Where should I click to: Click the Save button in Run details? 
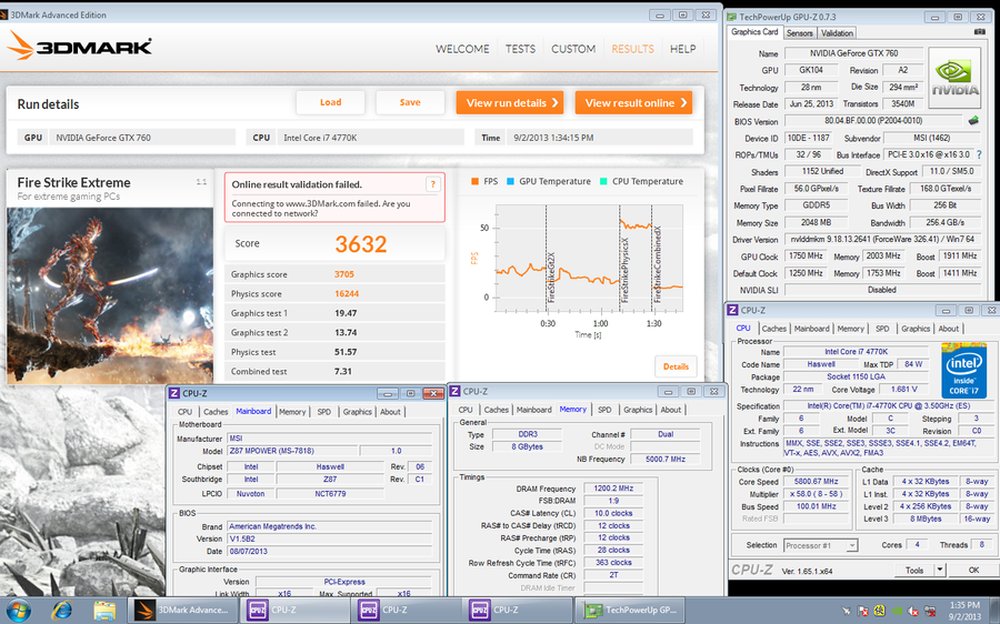[x=410, y=102]
